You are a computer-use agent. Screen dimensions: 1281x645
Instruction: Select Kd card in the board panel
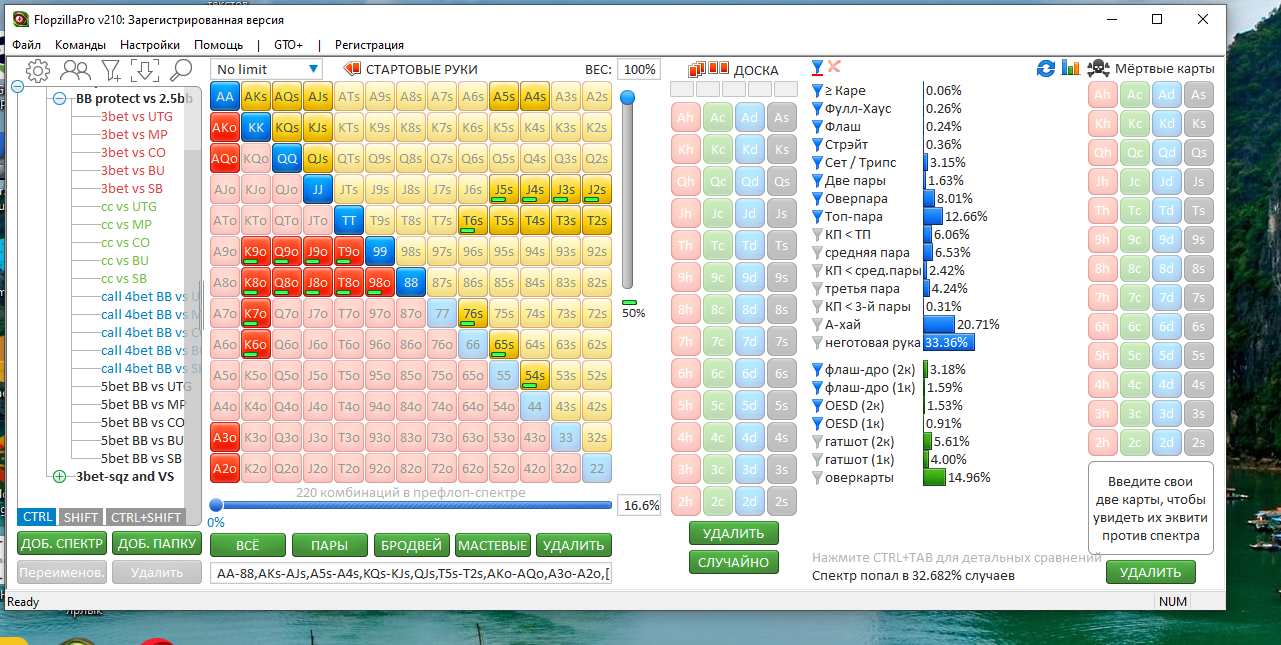(x=750, y=150)
